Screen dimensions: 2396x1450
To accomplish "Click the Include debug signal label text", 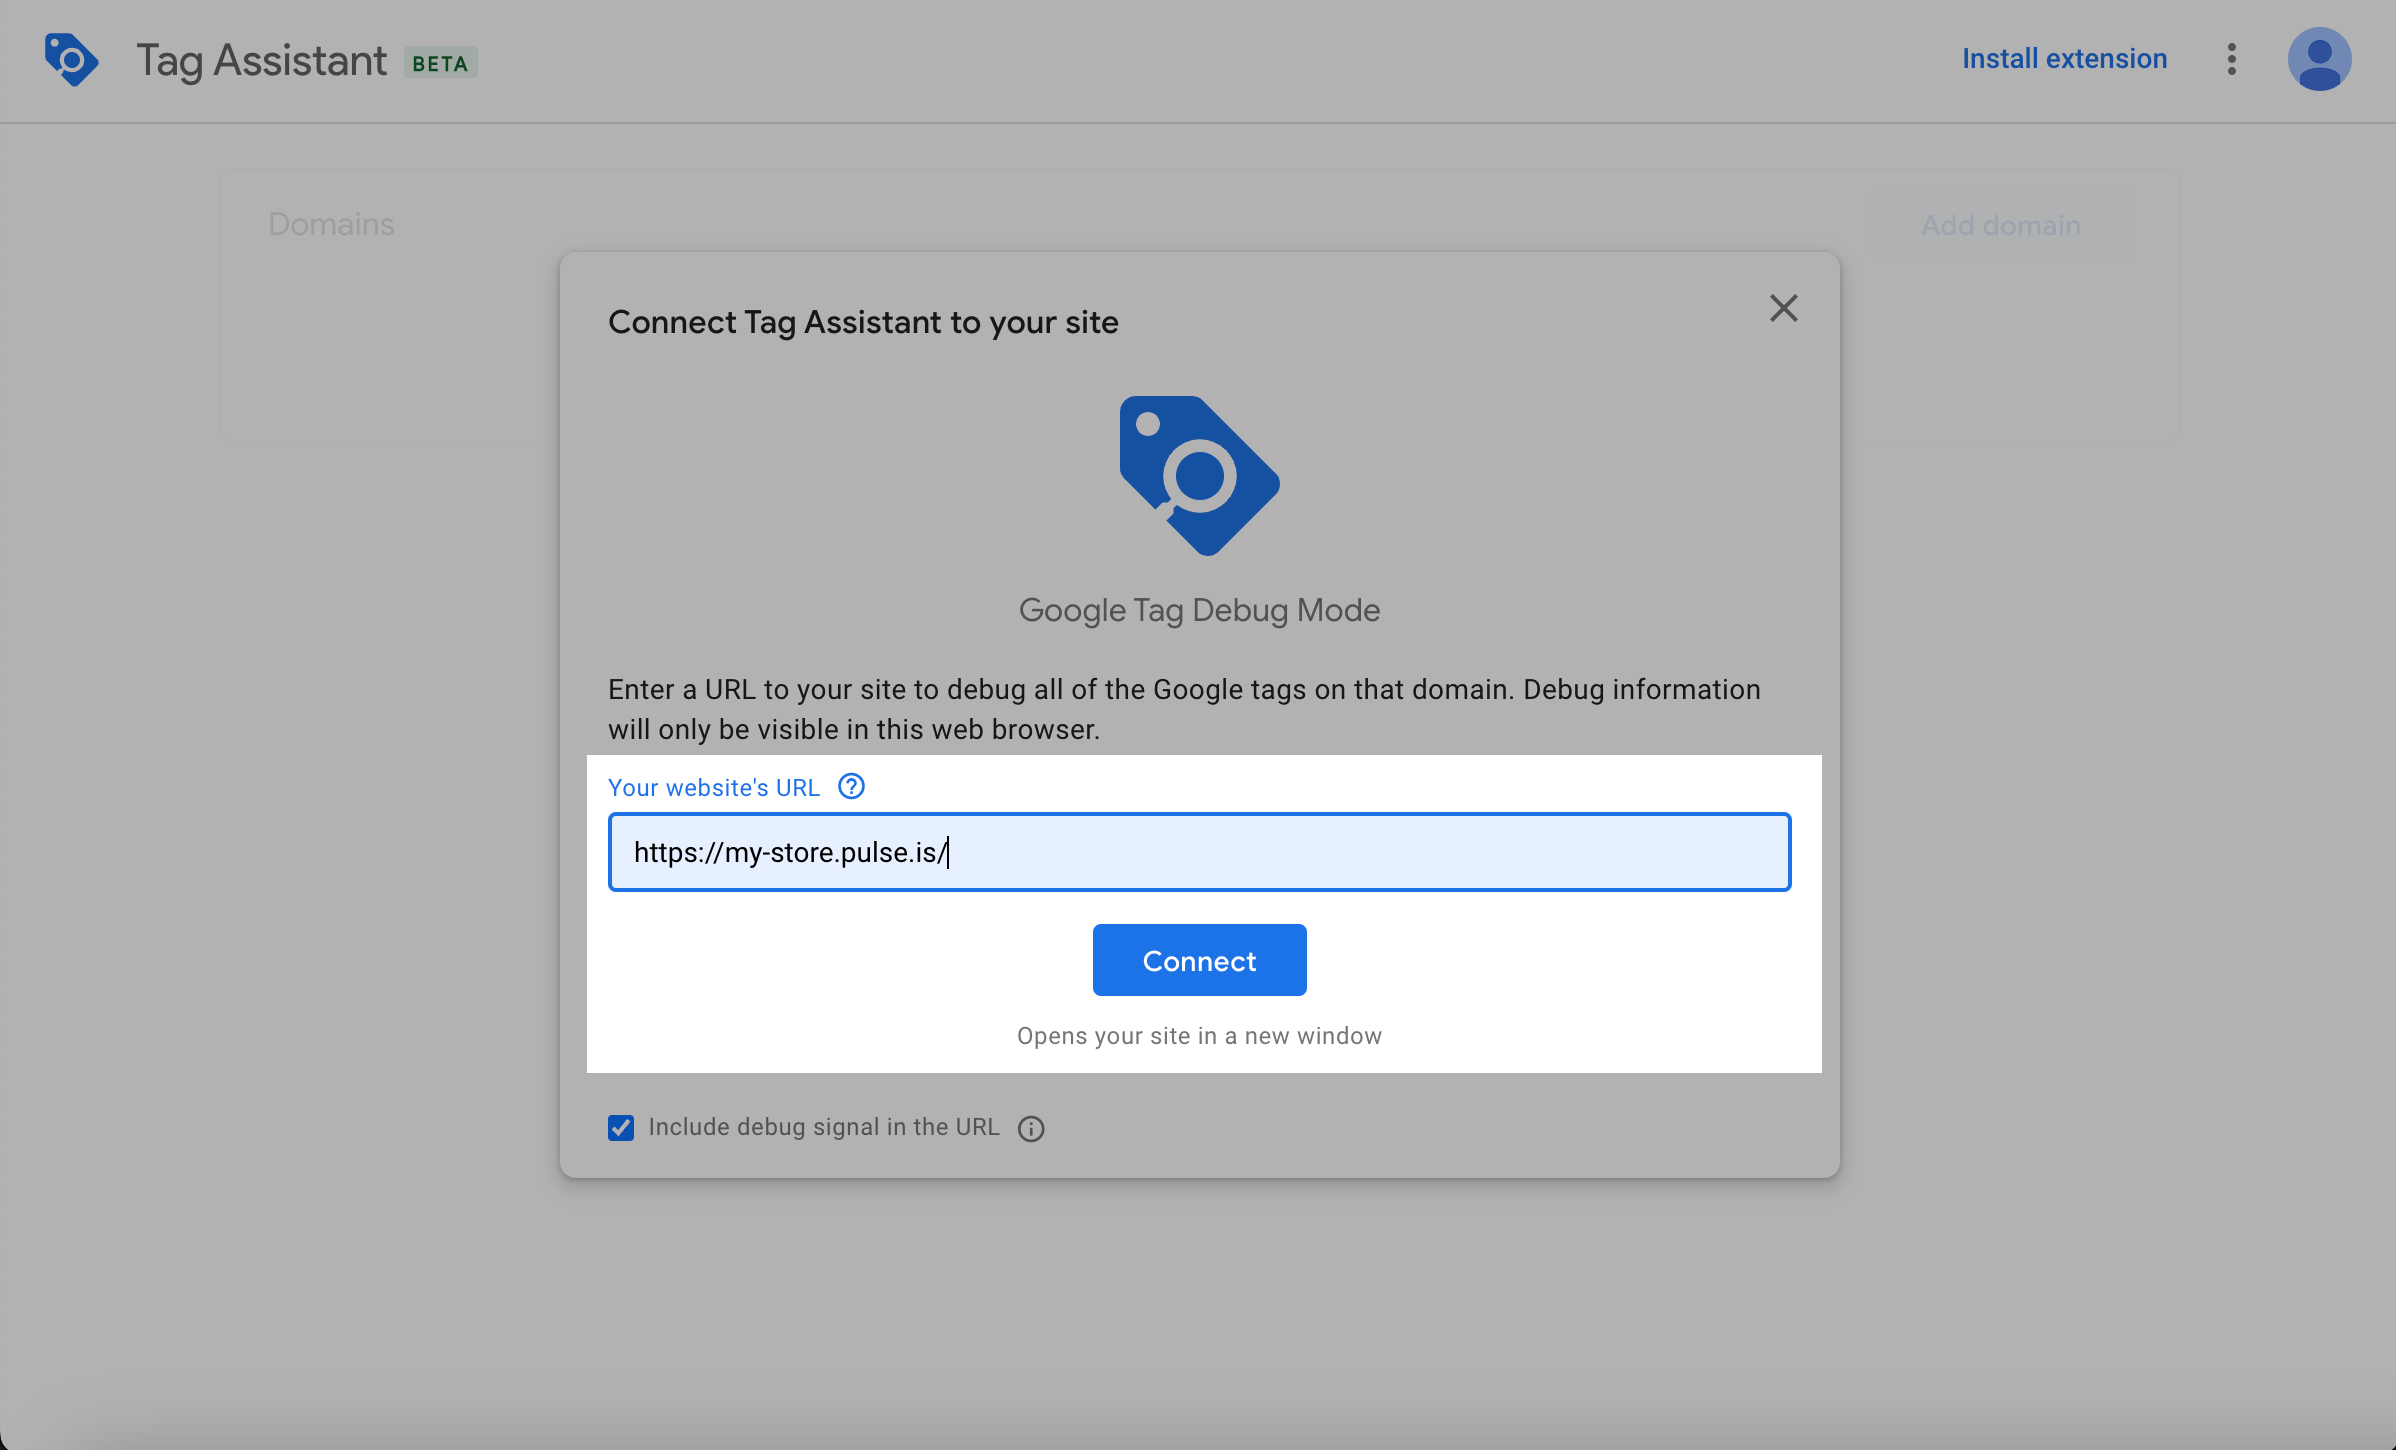I will (823, 1127).
